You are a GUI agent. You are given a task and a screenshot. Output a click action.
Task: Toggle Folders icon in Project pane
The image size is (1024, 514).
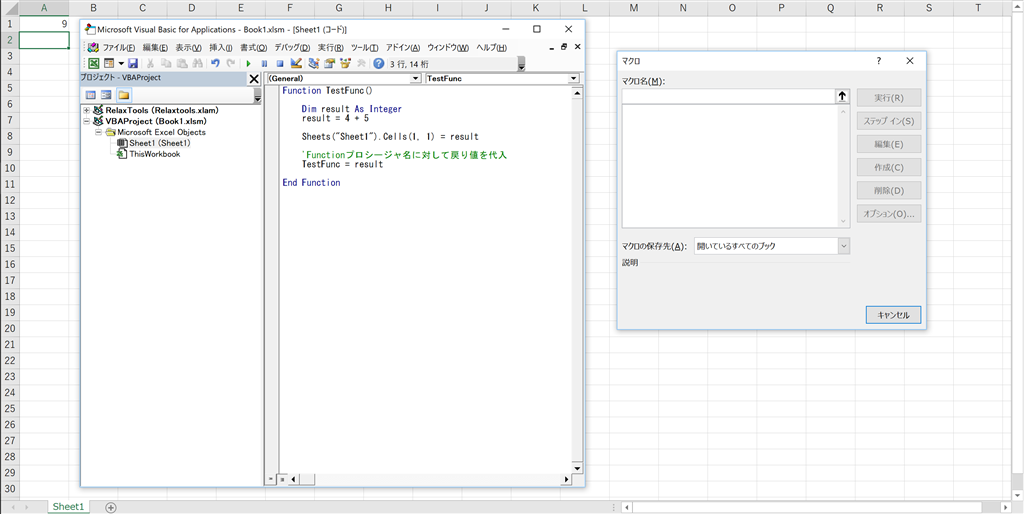click(x=123, y=94)
